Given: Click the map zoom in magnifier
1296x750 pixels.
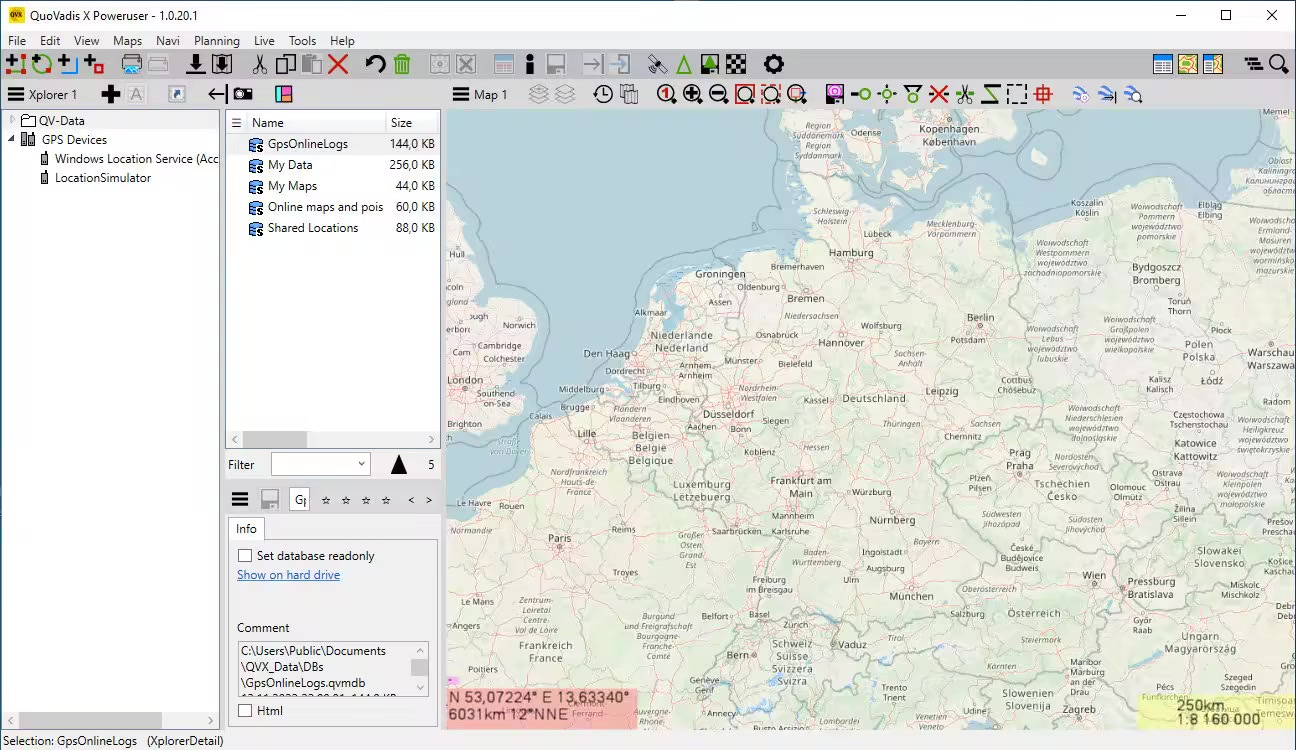Looking at the screenshot, I should 692,95.
